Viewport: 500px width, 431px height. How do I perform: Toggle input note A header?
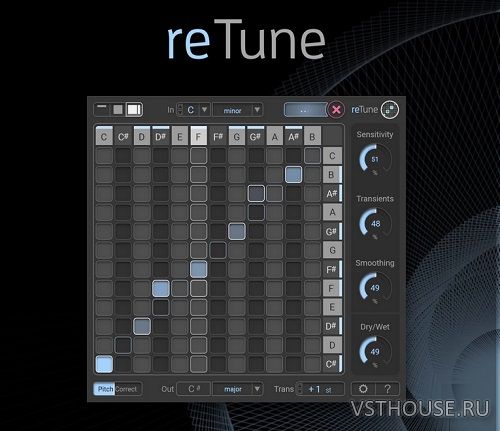[x=275, y=136]
